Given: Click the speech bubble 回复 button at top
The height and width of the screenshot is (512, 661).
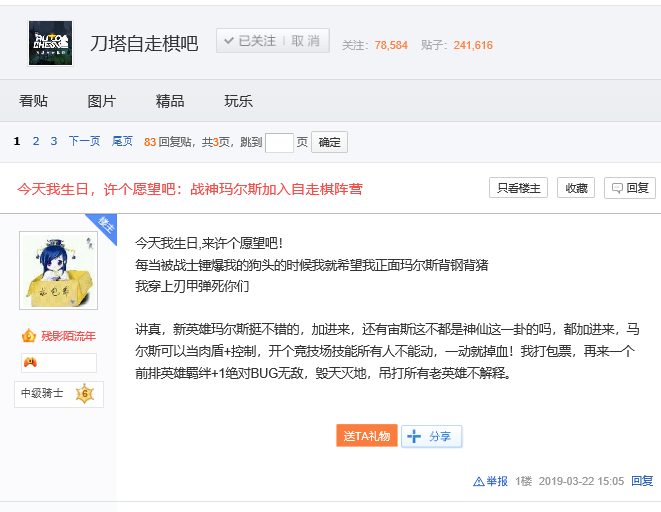Looking at the screenshot, I should coord(630,187).
